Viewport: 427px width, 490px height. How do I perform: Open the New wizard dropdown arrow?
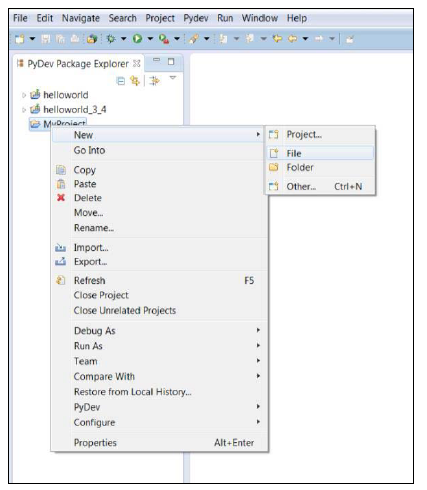32,39
